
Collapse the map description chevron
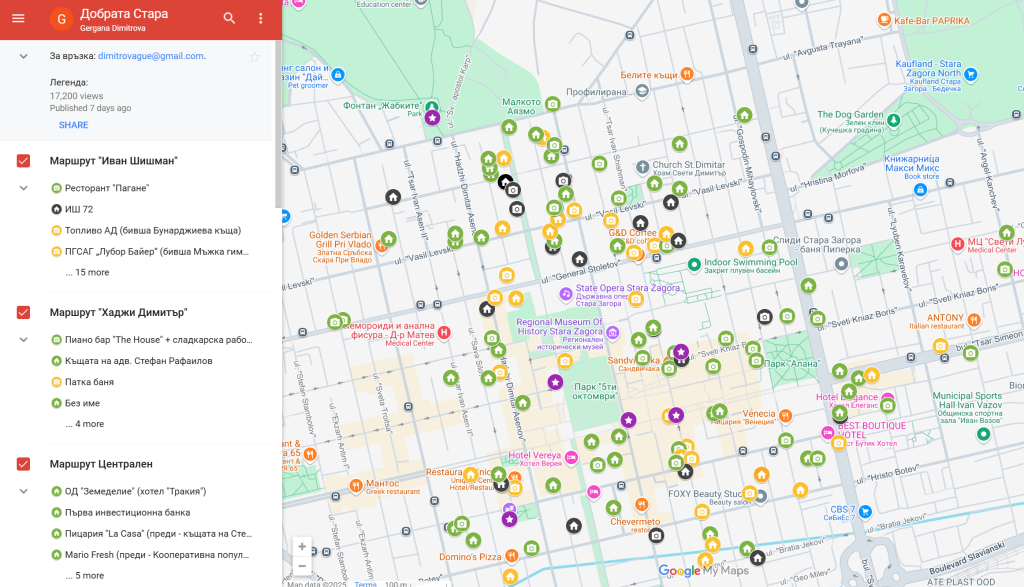pyautogui.click(x=23, y=56)
